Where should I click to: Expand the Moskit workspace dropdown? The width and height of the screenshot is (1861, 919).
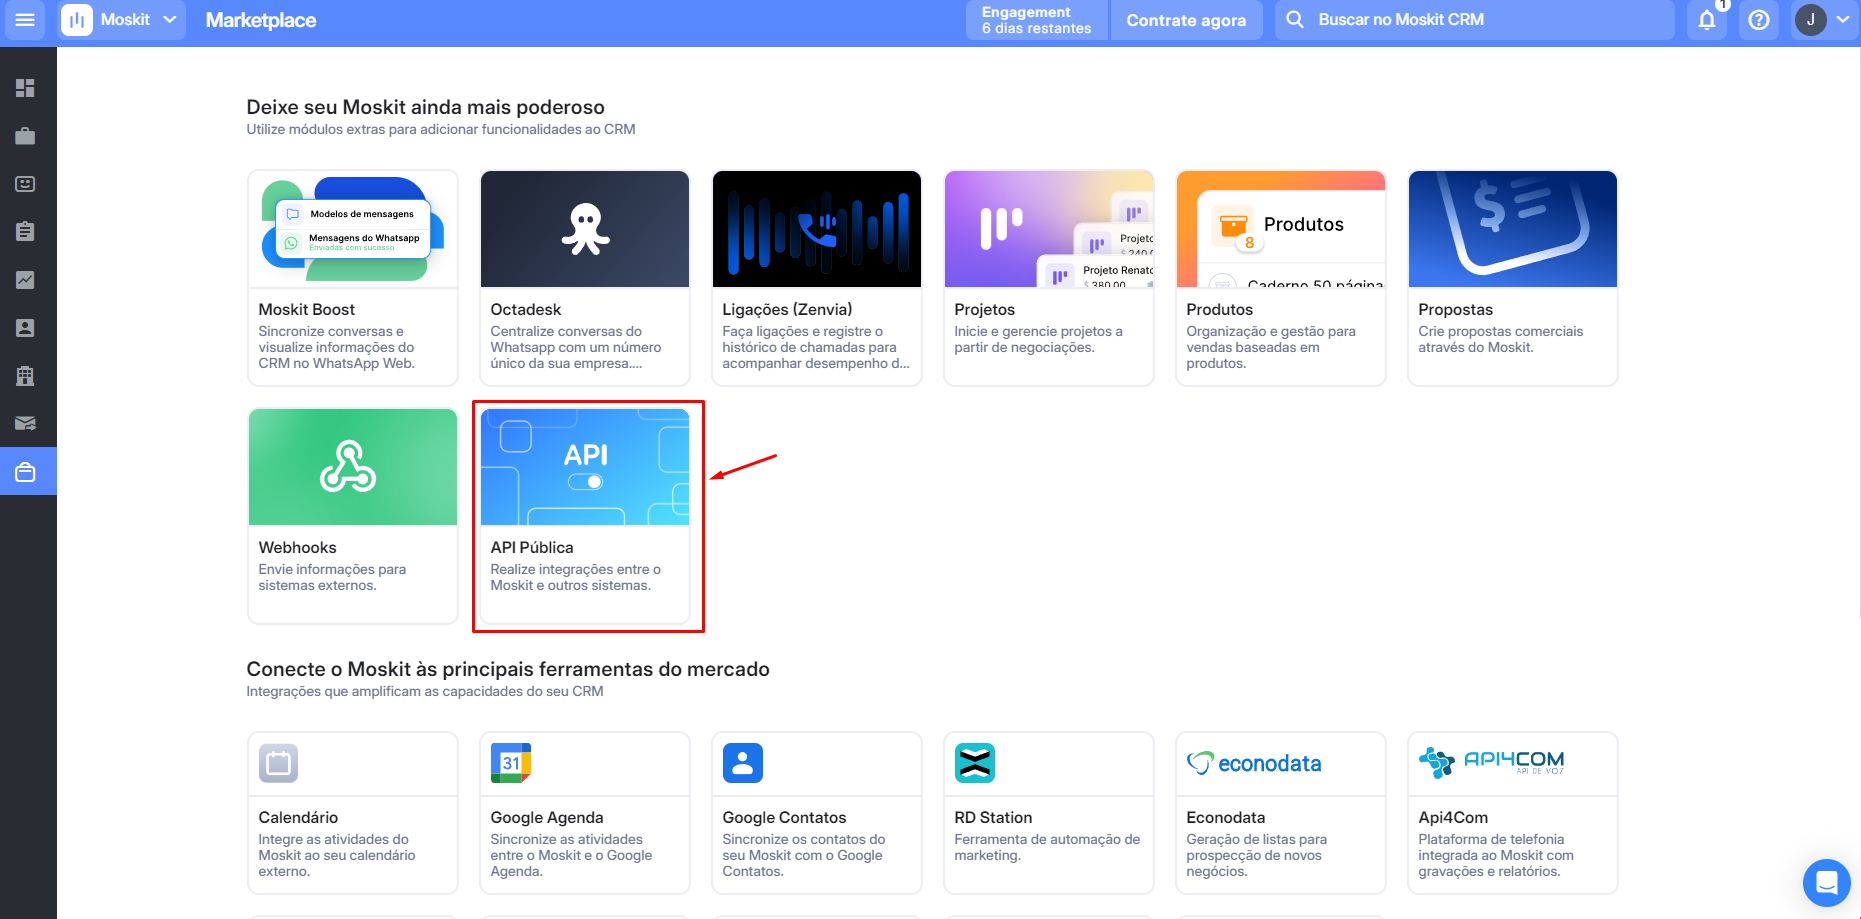170,20
